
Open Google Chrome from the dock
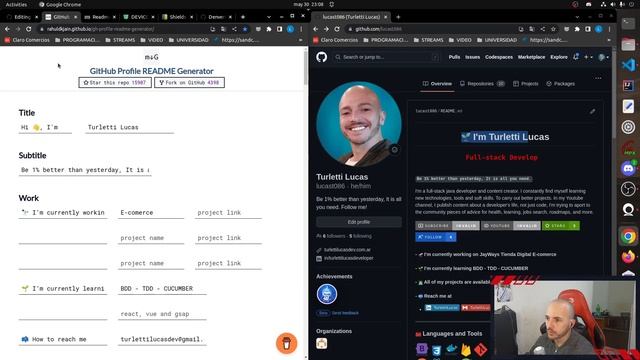(x=628, y=236)
